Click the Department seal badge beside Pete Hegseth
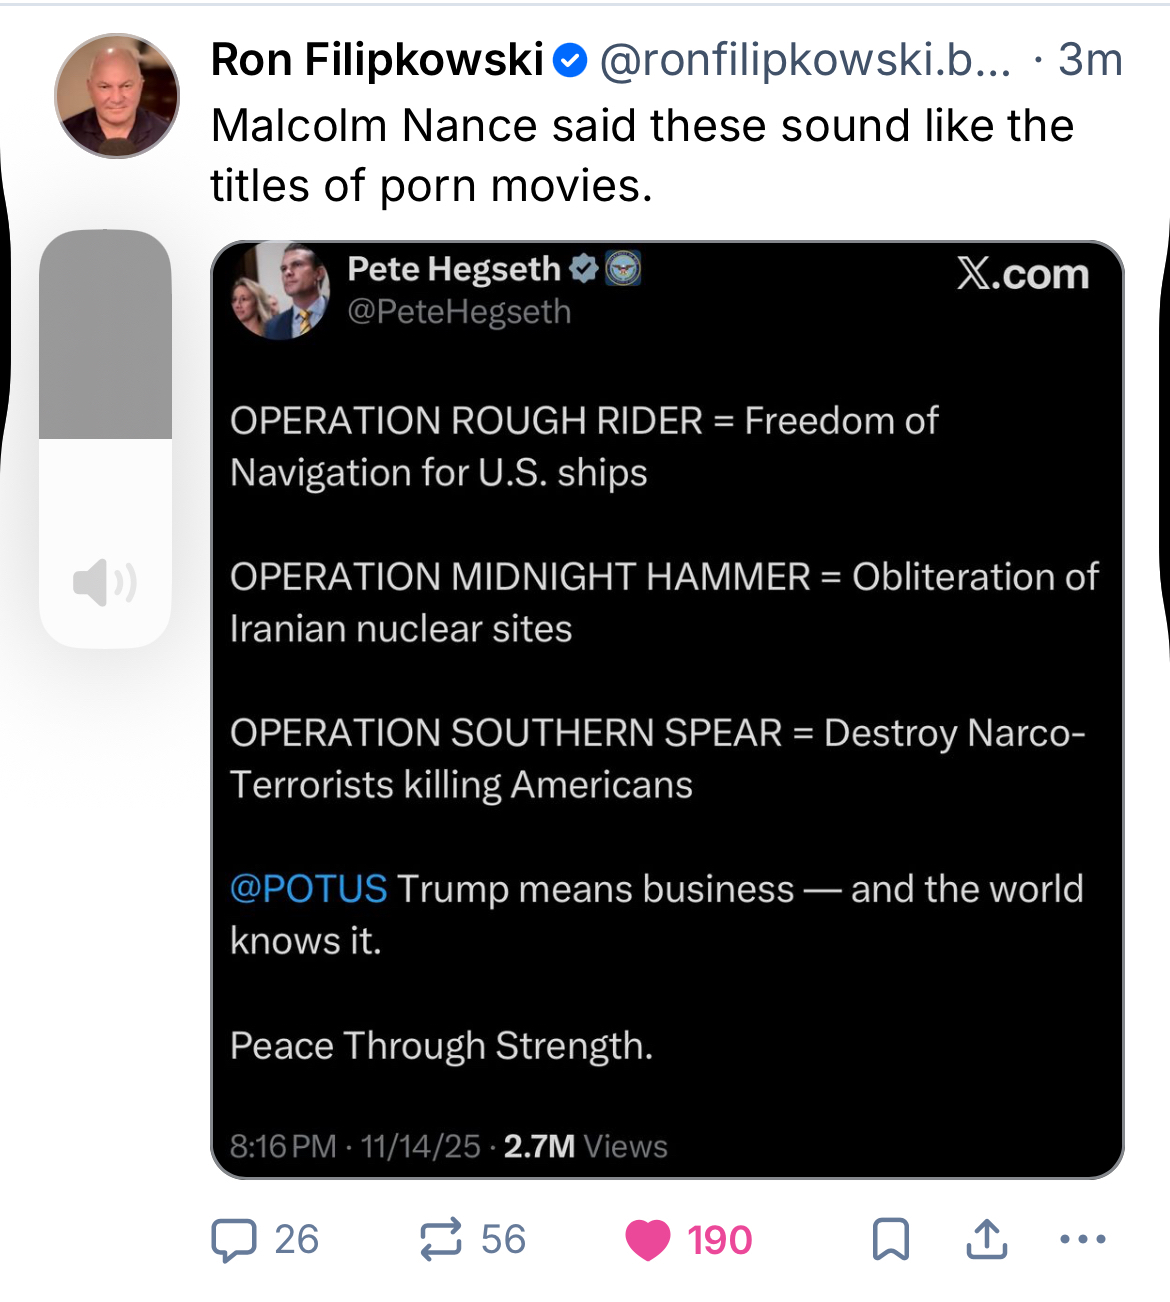1170x1302 pixels. [623, 268]
